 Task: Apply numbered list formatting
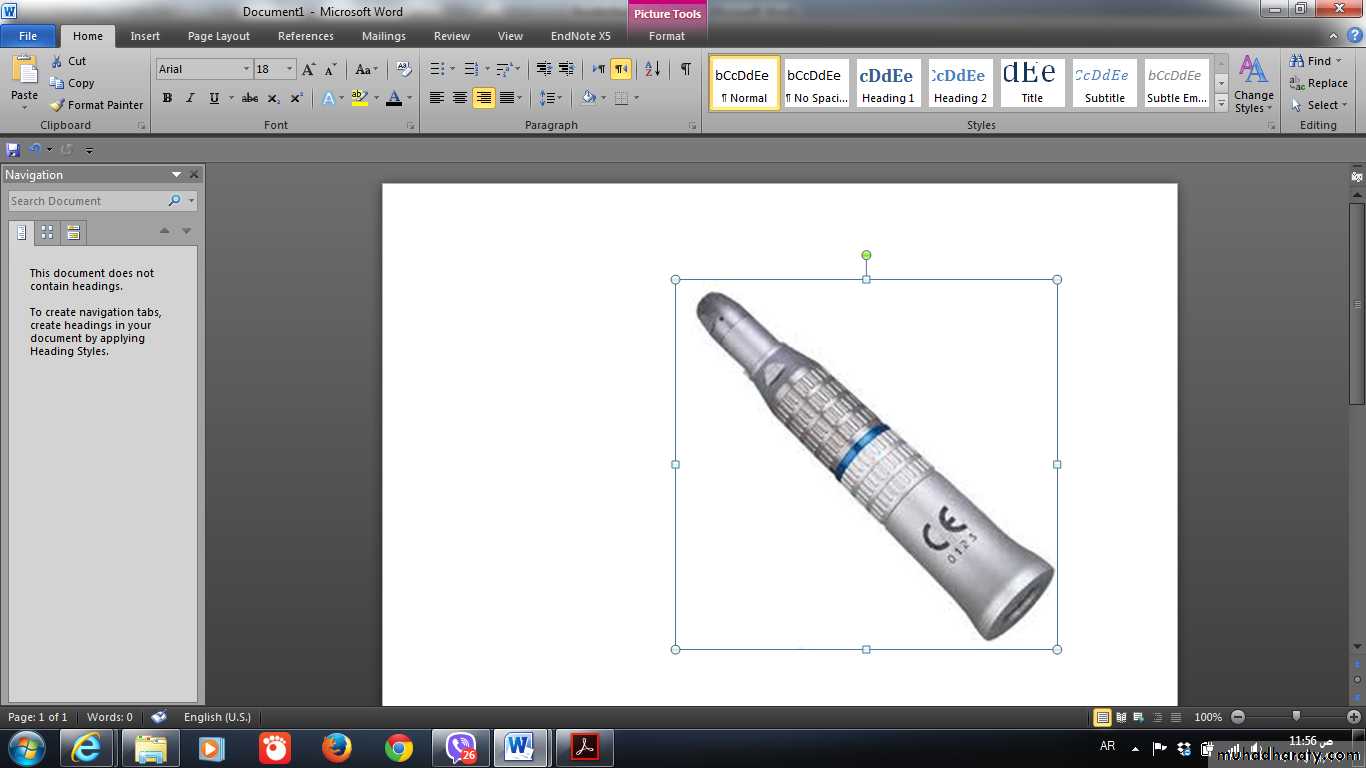tap(471, 69)
